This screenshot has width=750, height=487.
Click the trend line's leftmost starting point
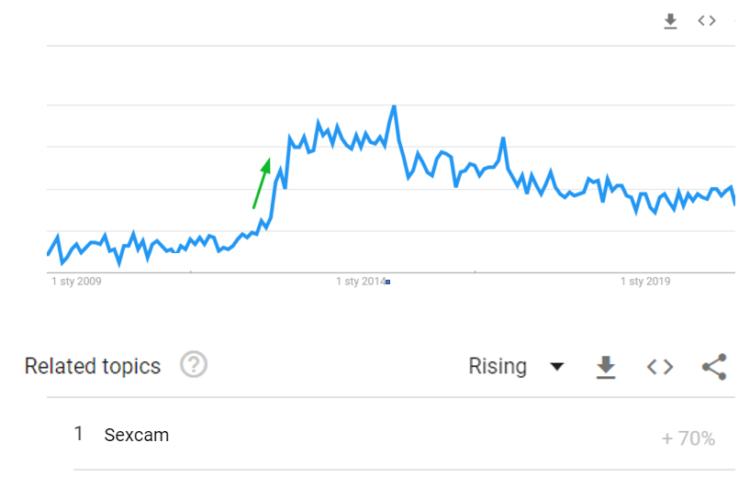coord(48,254)
